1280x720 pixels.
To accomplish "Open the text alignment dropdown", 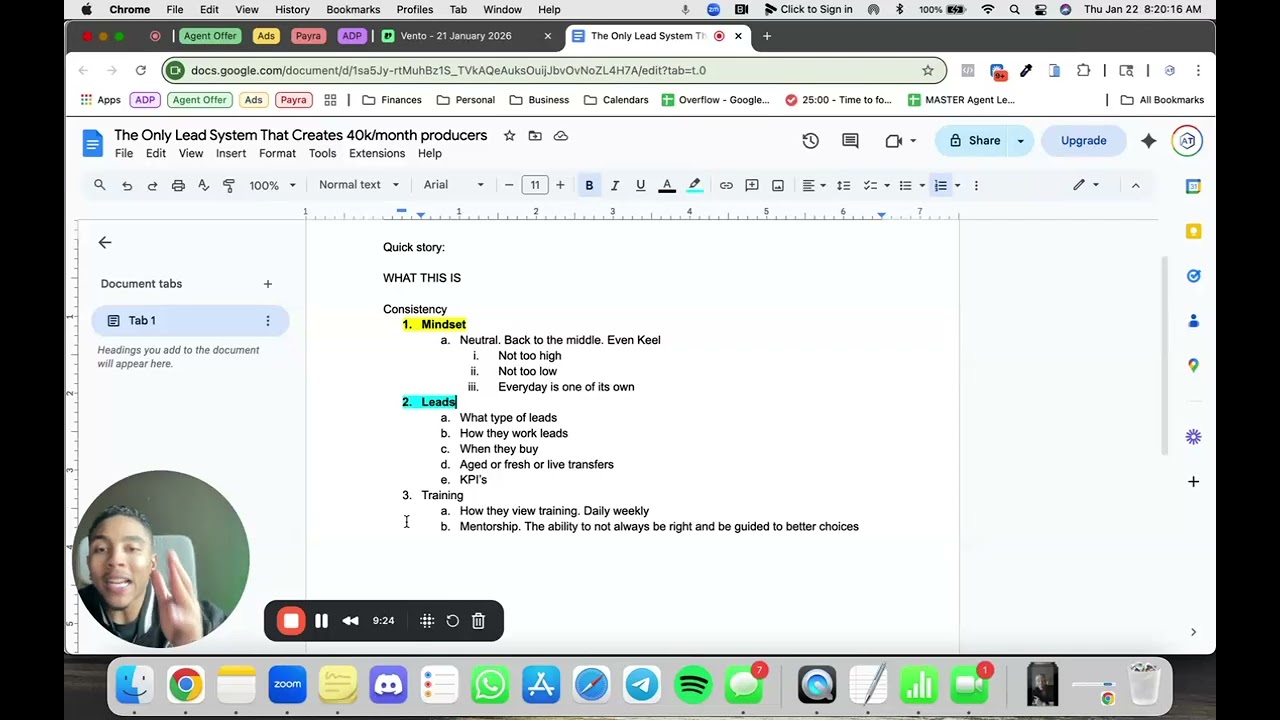I will click(813, 185).
